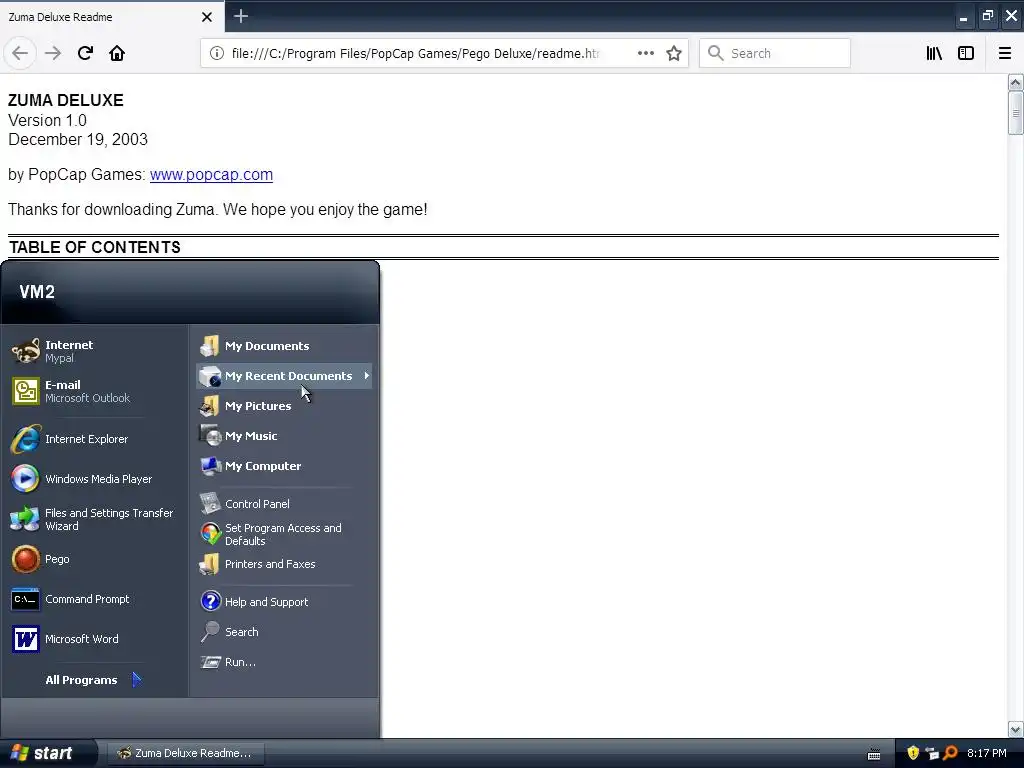This screenshot has height=768, width=1024.
Task: Switch to Zuma Deluxe Readme taskbar button
Action: pos(185,753)
